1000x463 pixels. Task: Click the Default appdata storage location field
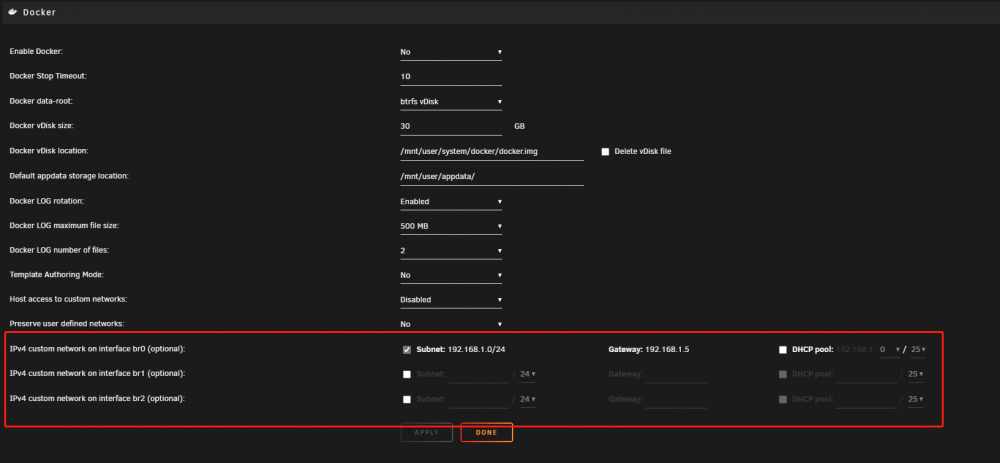pos(492,176)
